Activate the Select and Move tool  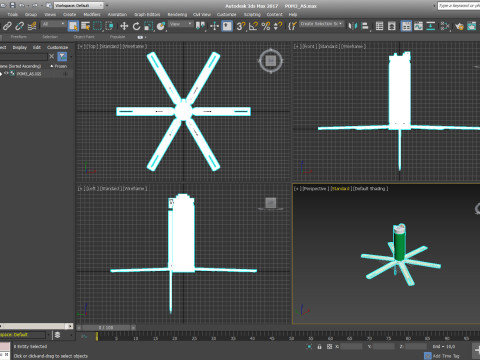(124, 26)
